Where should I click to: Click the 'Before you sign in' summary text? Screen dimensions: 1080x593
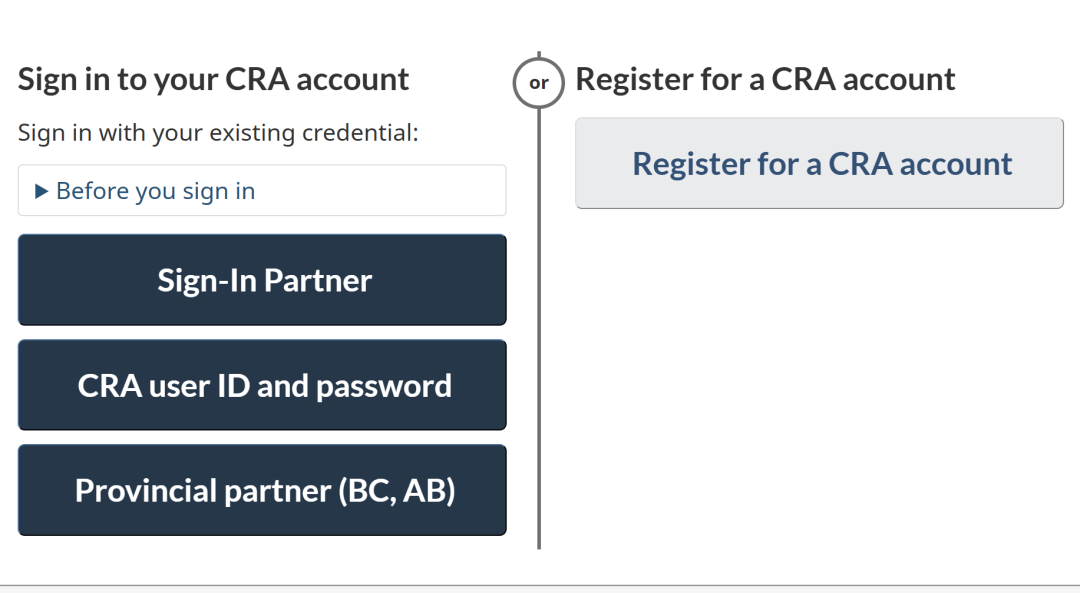pos(155,191)
